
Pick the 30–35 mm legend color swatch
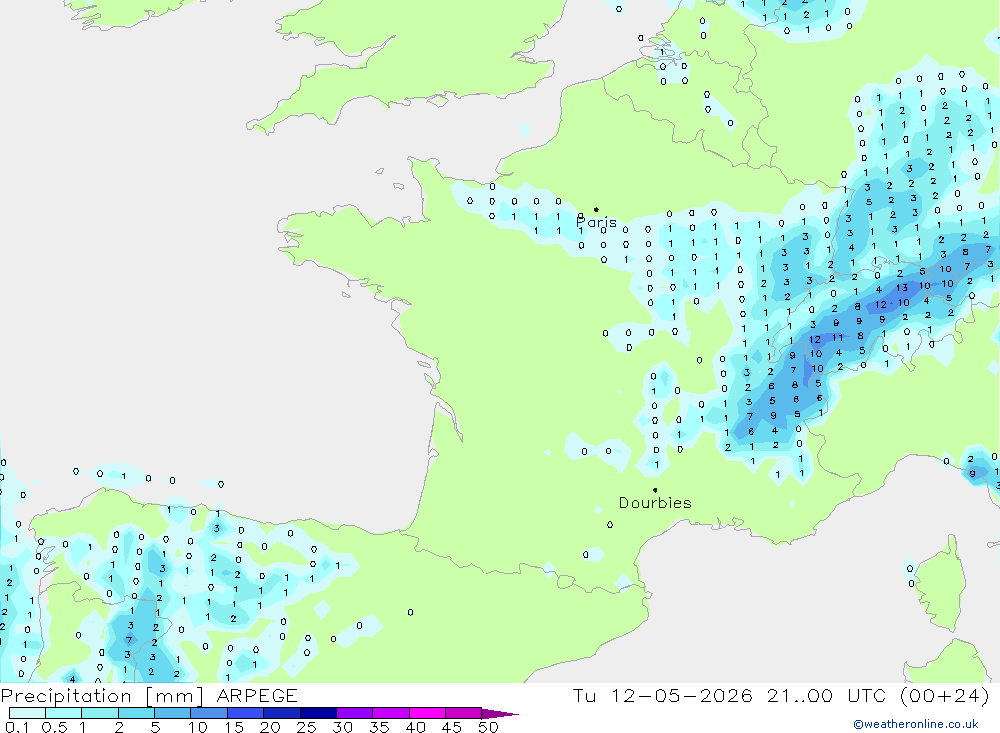tap(355, 713)
